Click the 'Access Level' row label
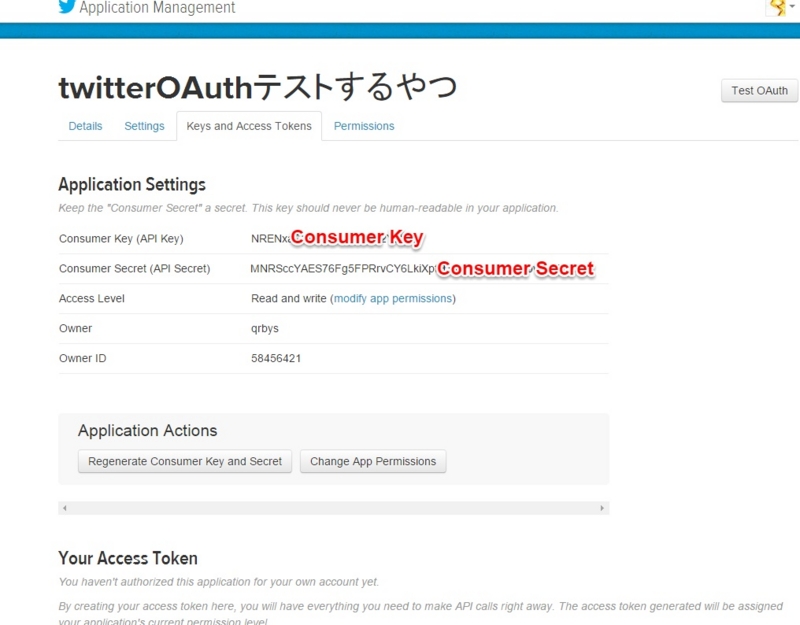 (x=92, y=298)
